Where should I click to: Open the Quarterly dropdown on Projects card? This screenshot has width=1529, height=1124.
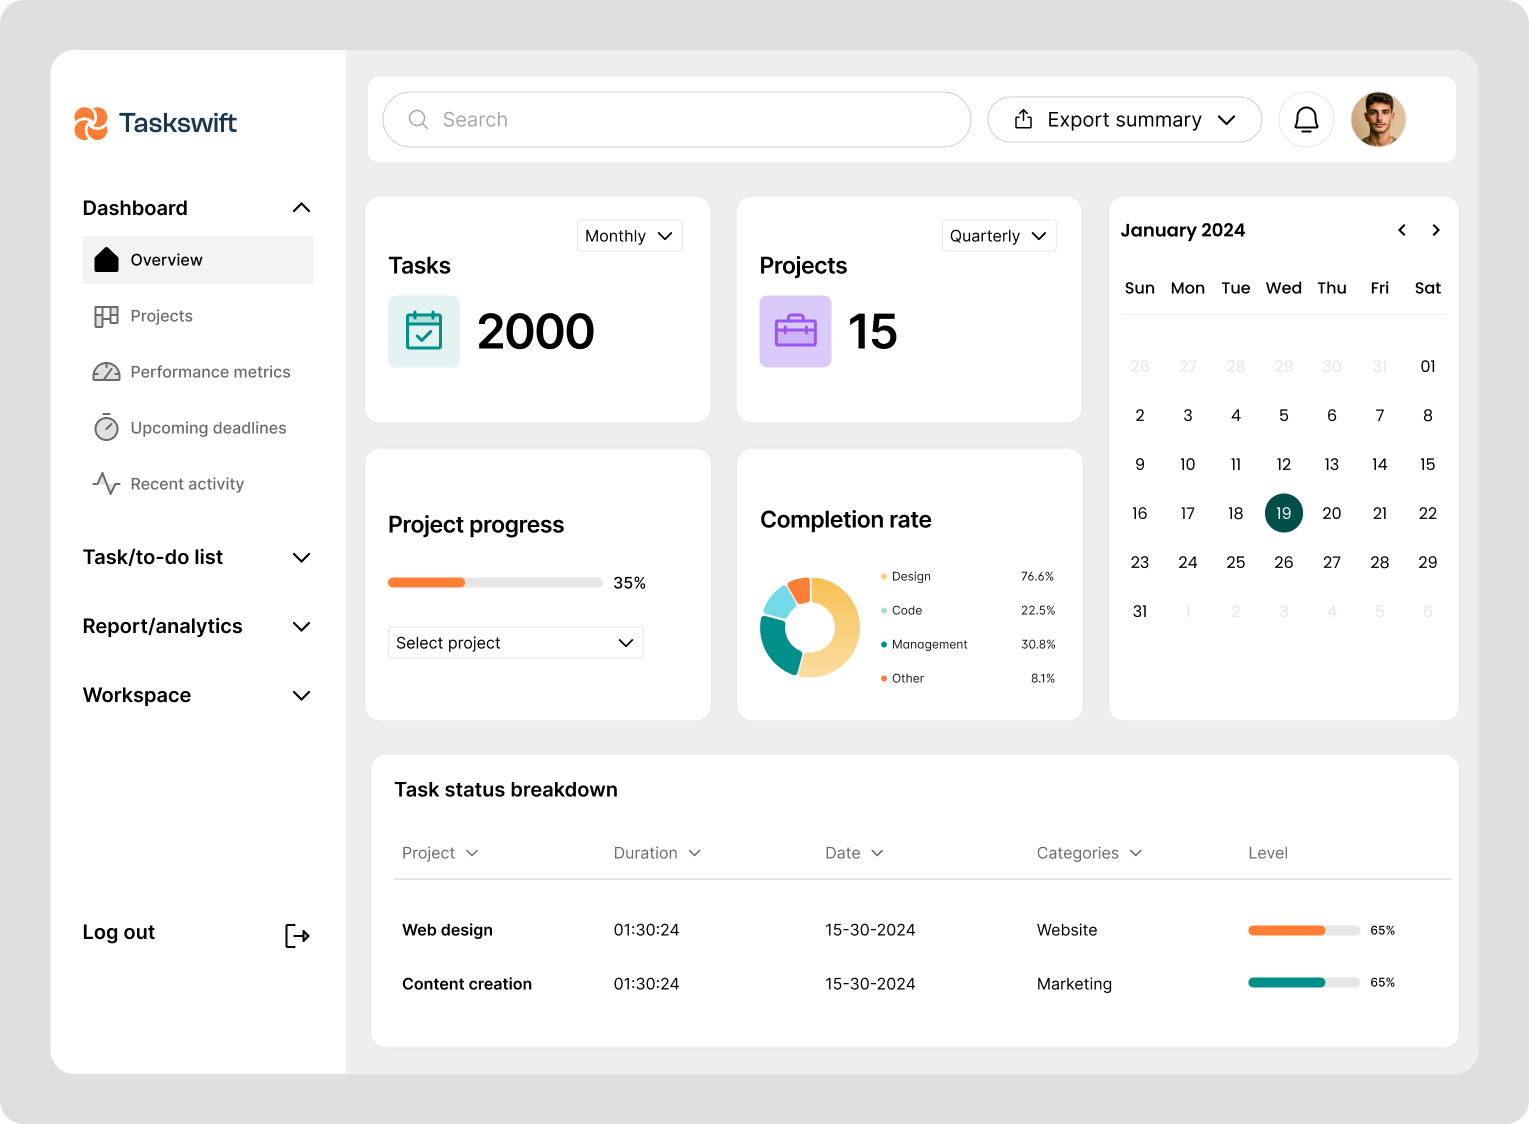(x=998, y=235)
